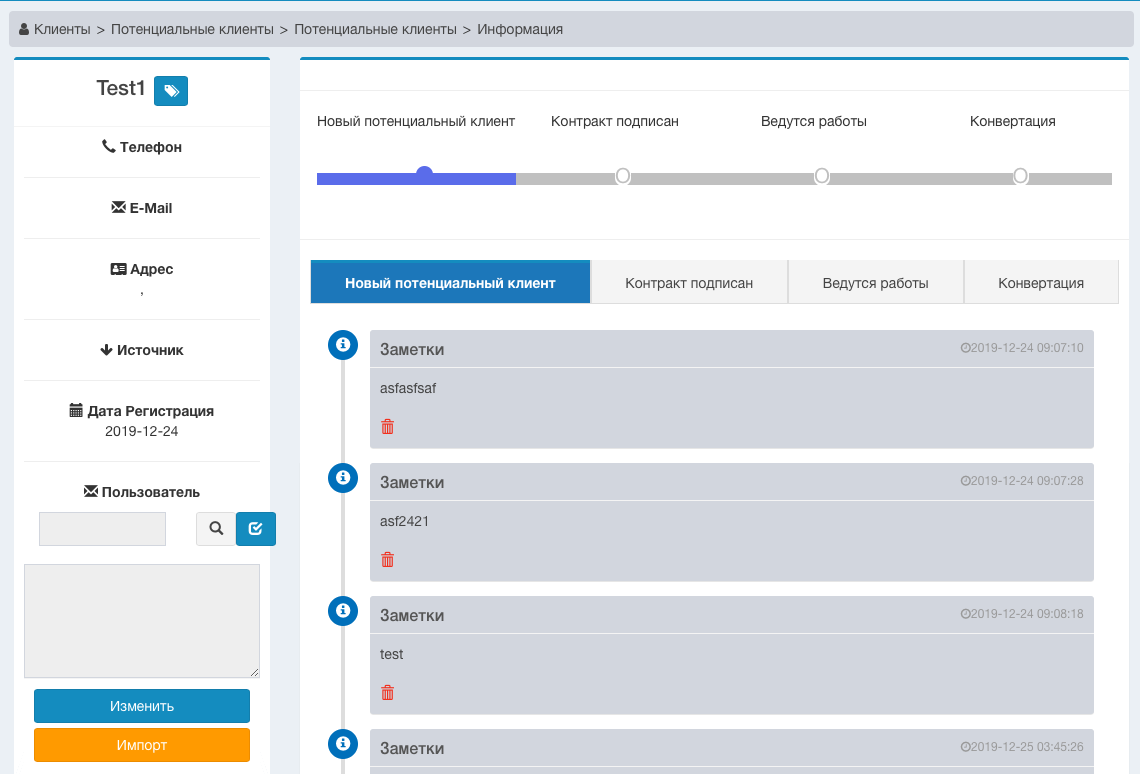Focus the Пользователь text input field
This screenshot has height=774, width=1140.
coord(102,529)
